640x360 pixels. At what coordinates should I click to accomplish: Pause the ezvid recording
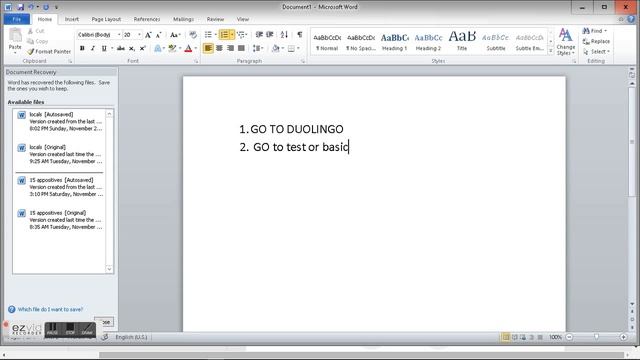52,329
